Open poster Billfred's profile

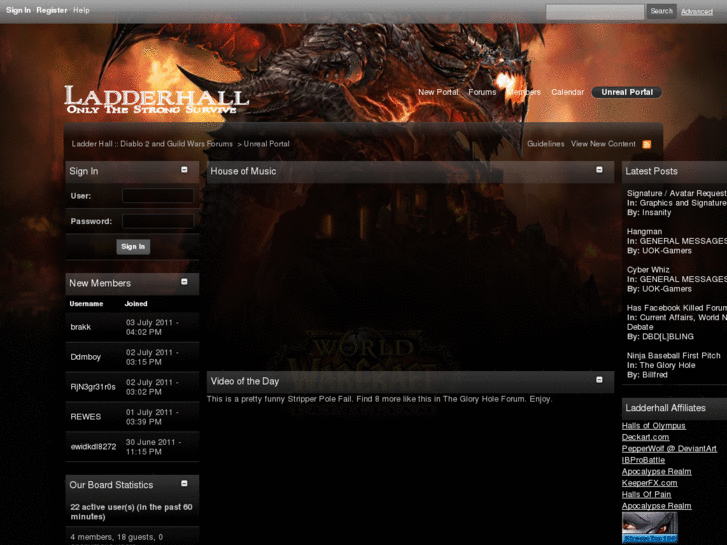655,375
